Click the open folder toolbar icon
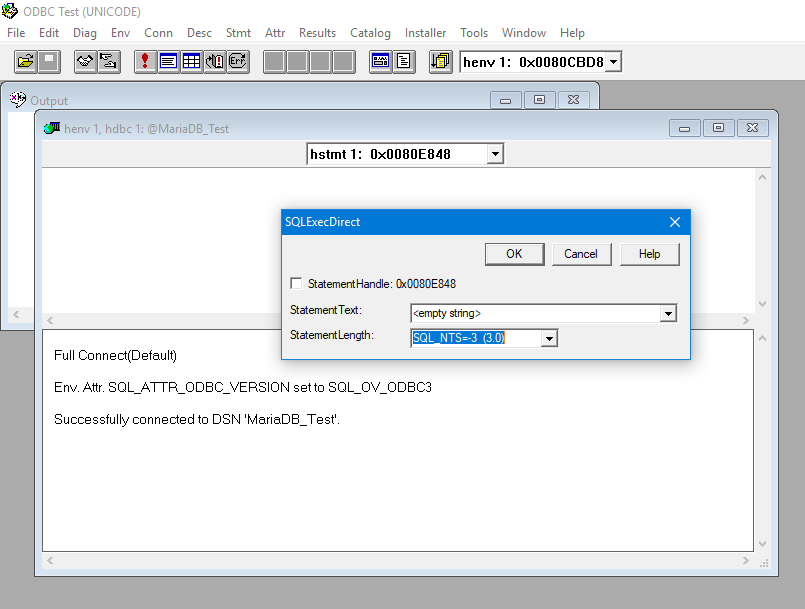 tap(26, 62)
